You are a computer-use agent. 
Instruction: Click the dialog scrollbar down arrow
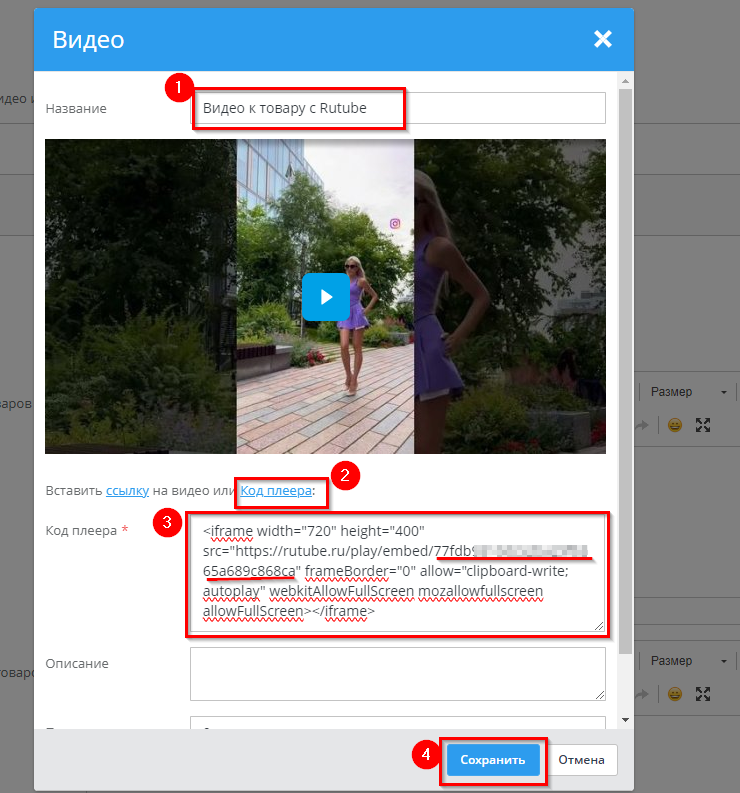tap(626, 719)
